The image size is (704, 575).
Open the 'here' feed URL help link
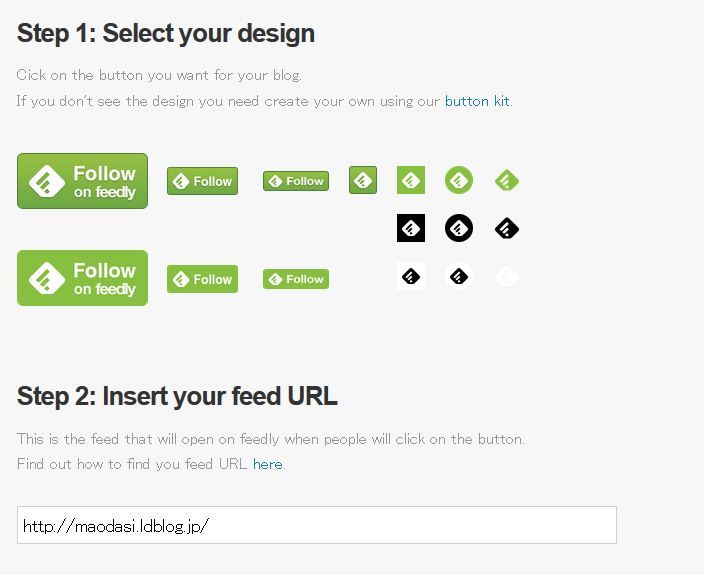[x=267, y=464]
